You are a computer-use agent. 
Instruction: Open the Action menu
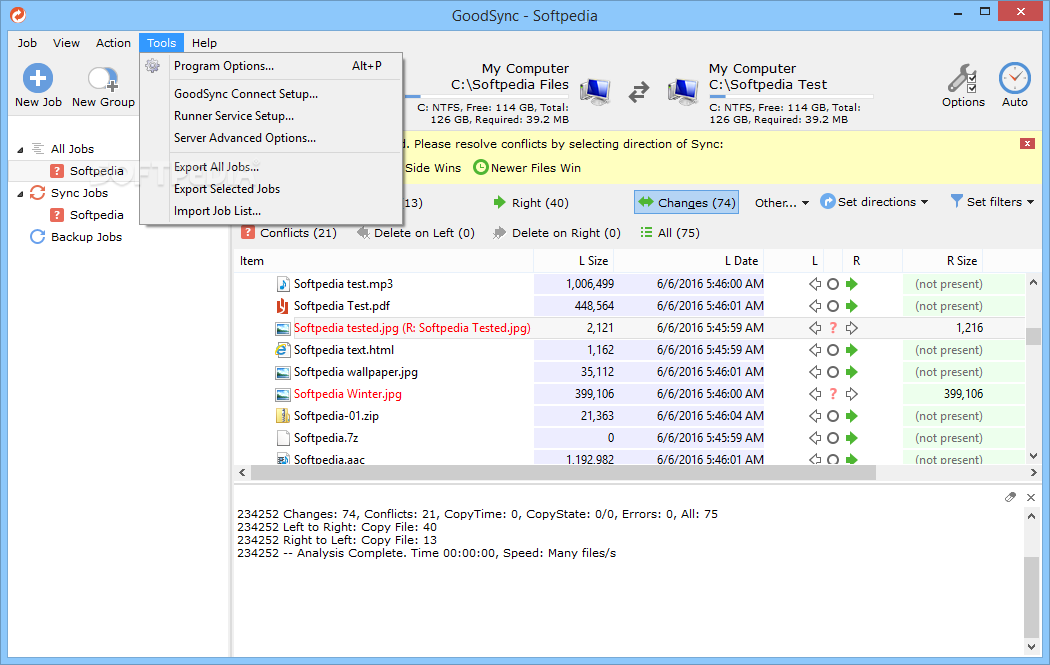[x=113, y=43]
